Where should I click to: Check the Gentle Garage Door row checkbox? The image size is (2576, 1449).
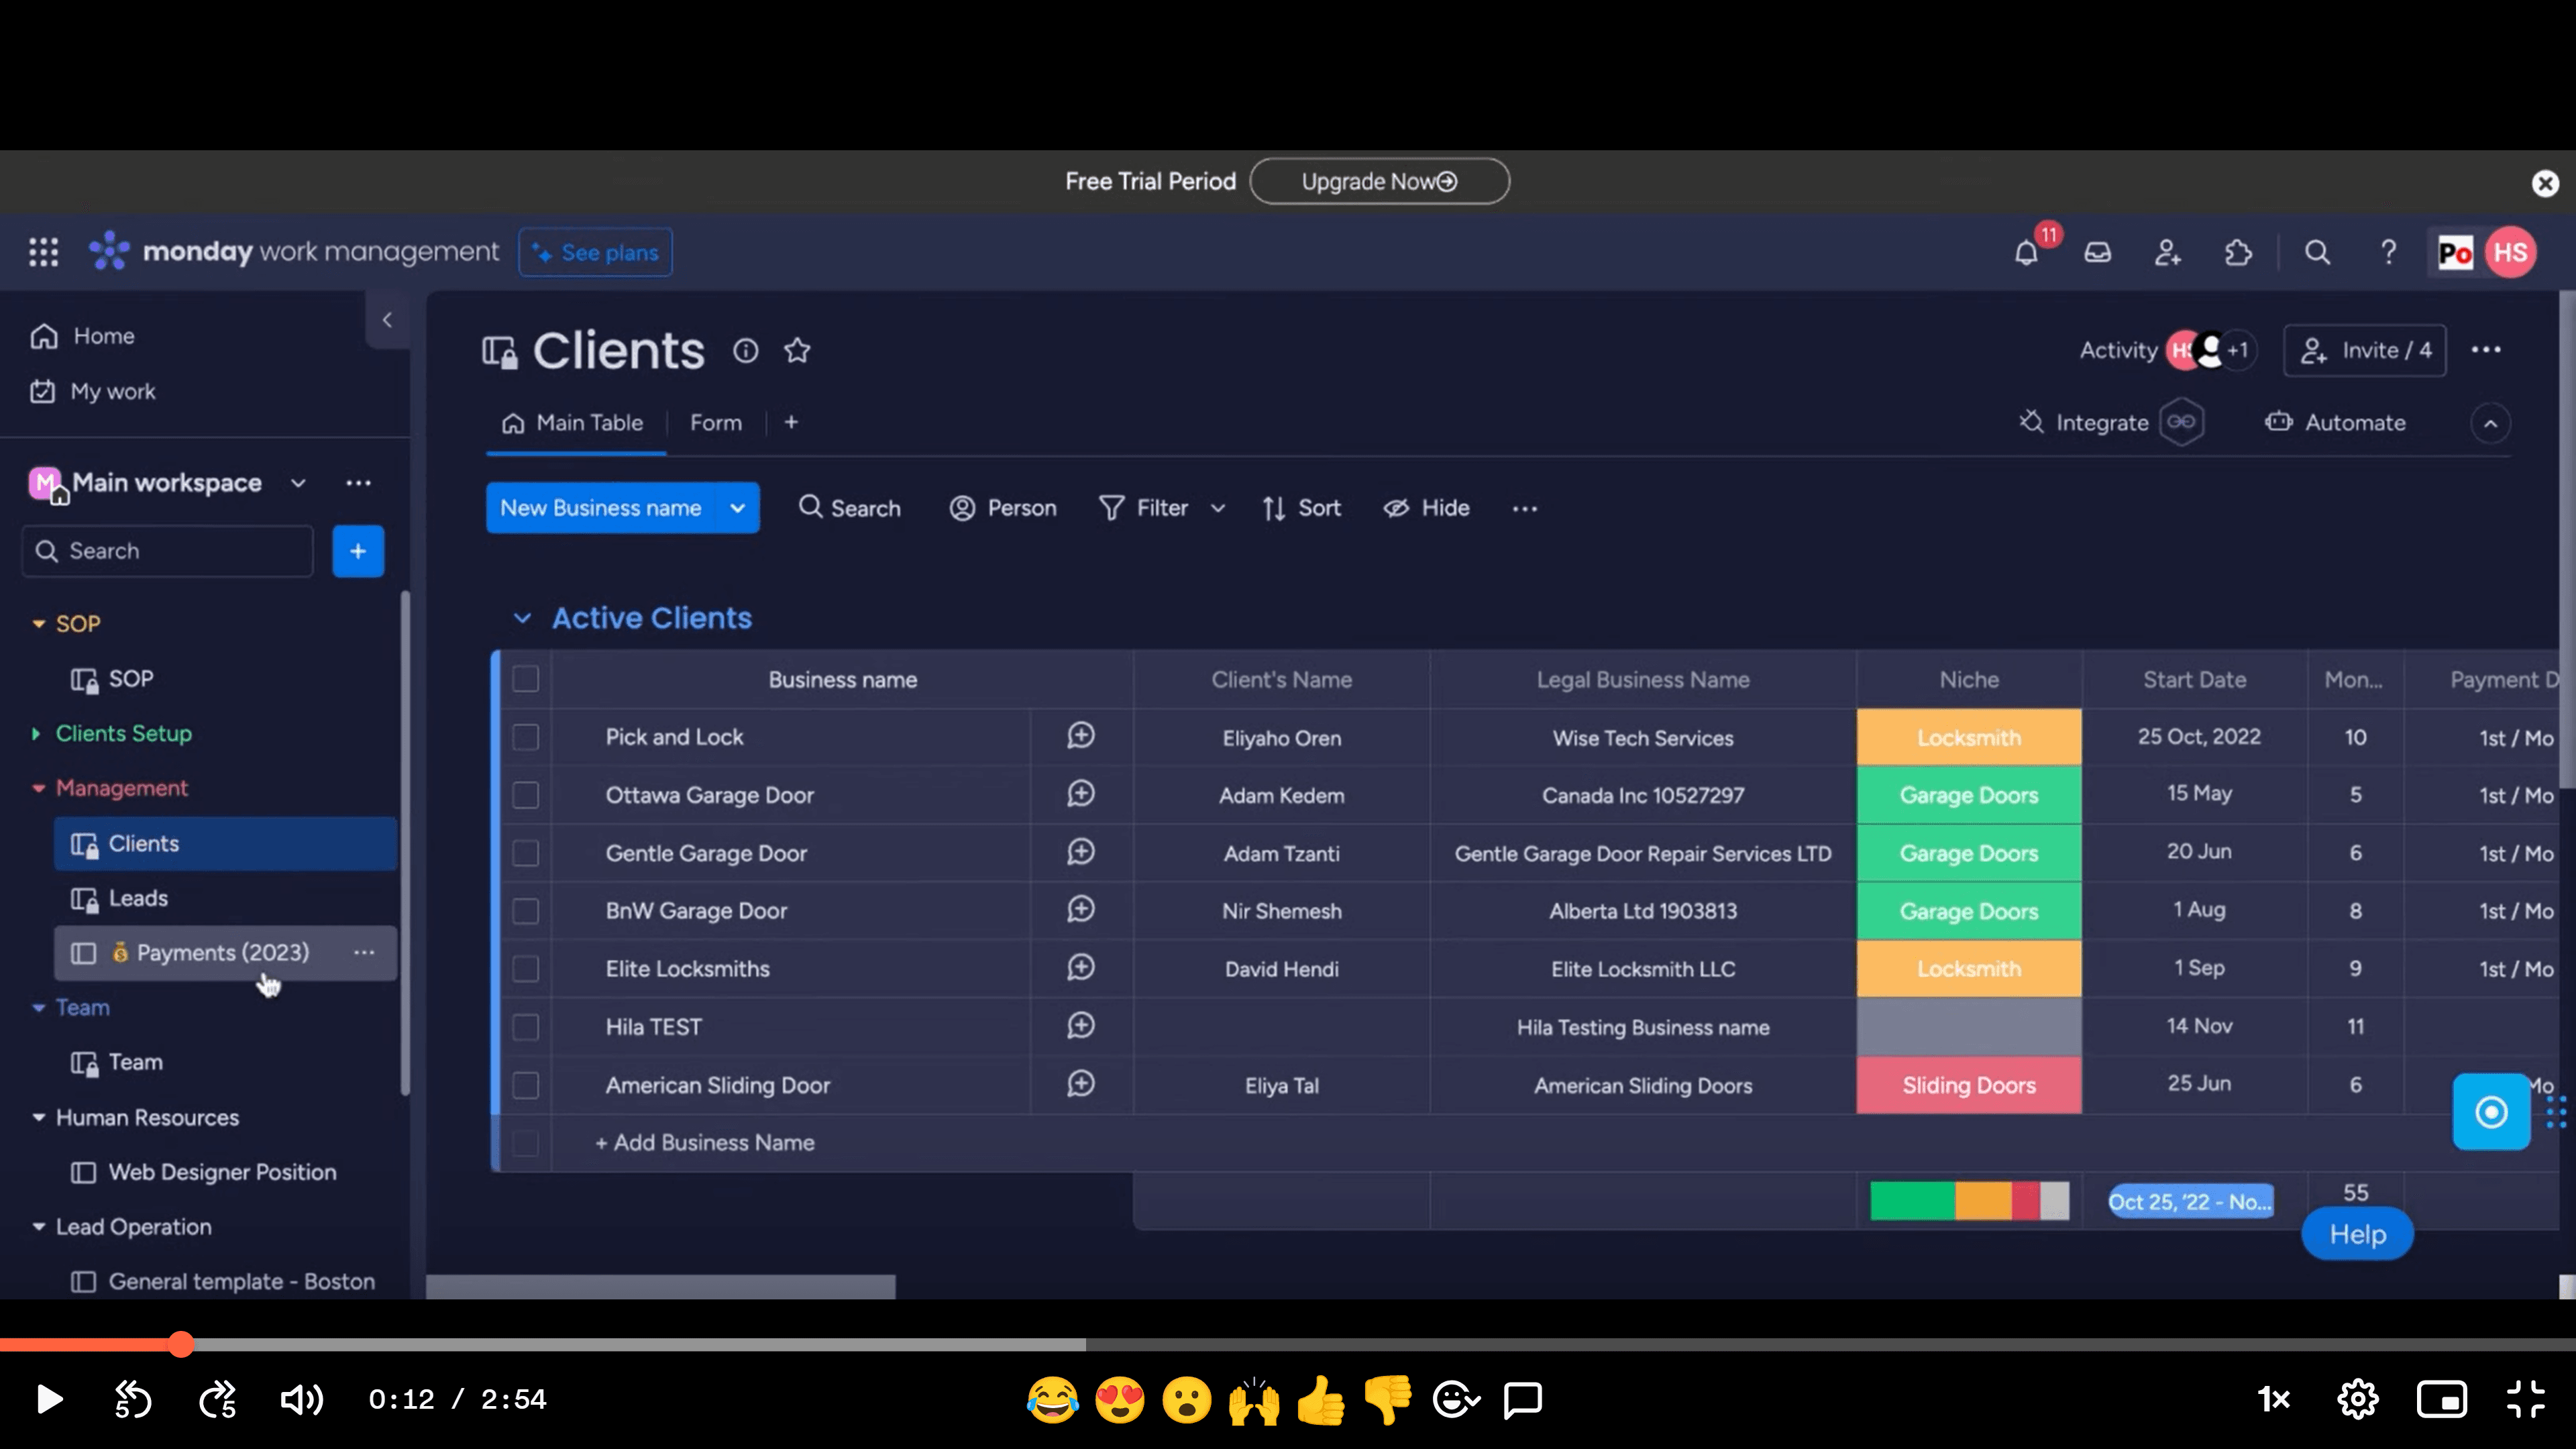click(x=525, y=853)
